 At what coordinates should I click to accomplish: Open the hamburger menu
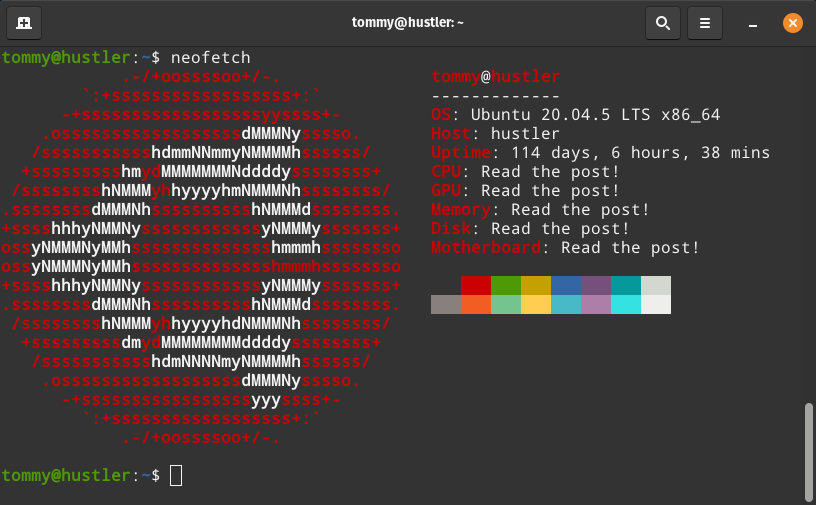(x=705, y=22)
